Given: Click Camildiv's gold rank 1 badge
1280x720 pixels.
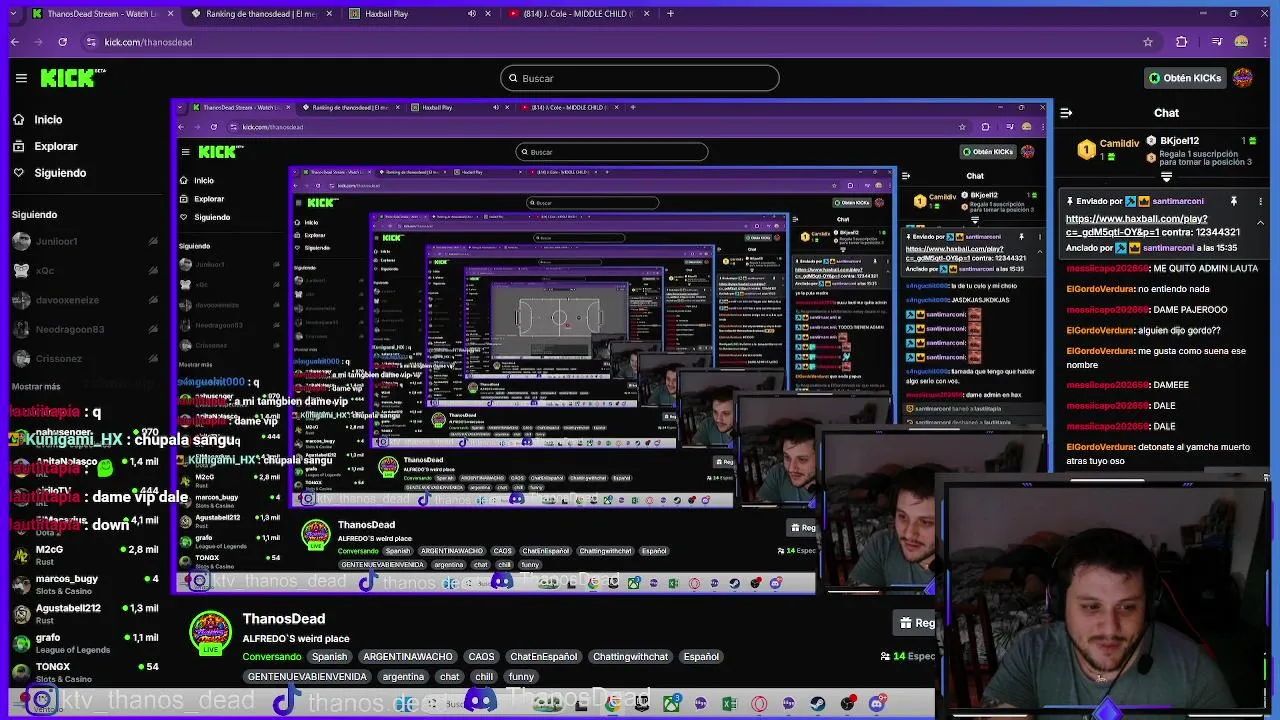Looking at the screenshot, I should coord(1086,151).
